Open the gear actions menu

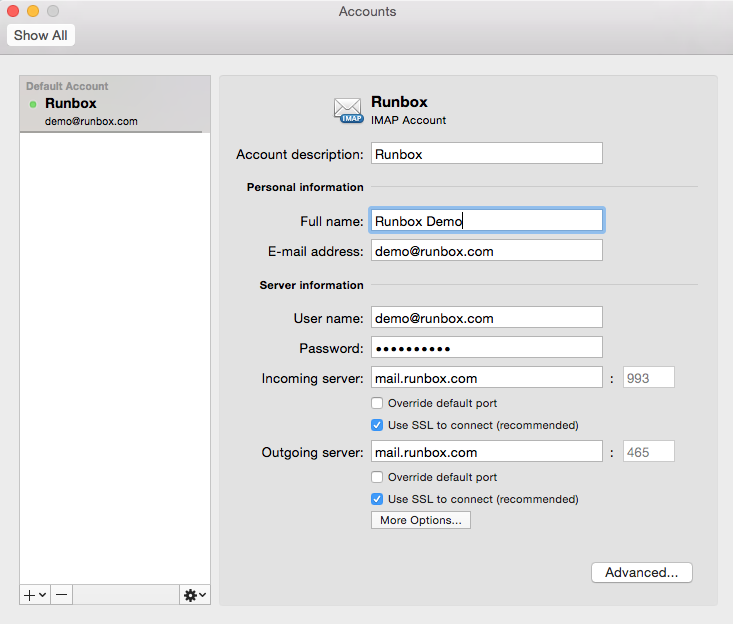pos(195,594)
